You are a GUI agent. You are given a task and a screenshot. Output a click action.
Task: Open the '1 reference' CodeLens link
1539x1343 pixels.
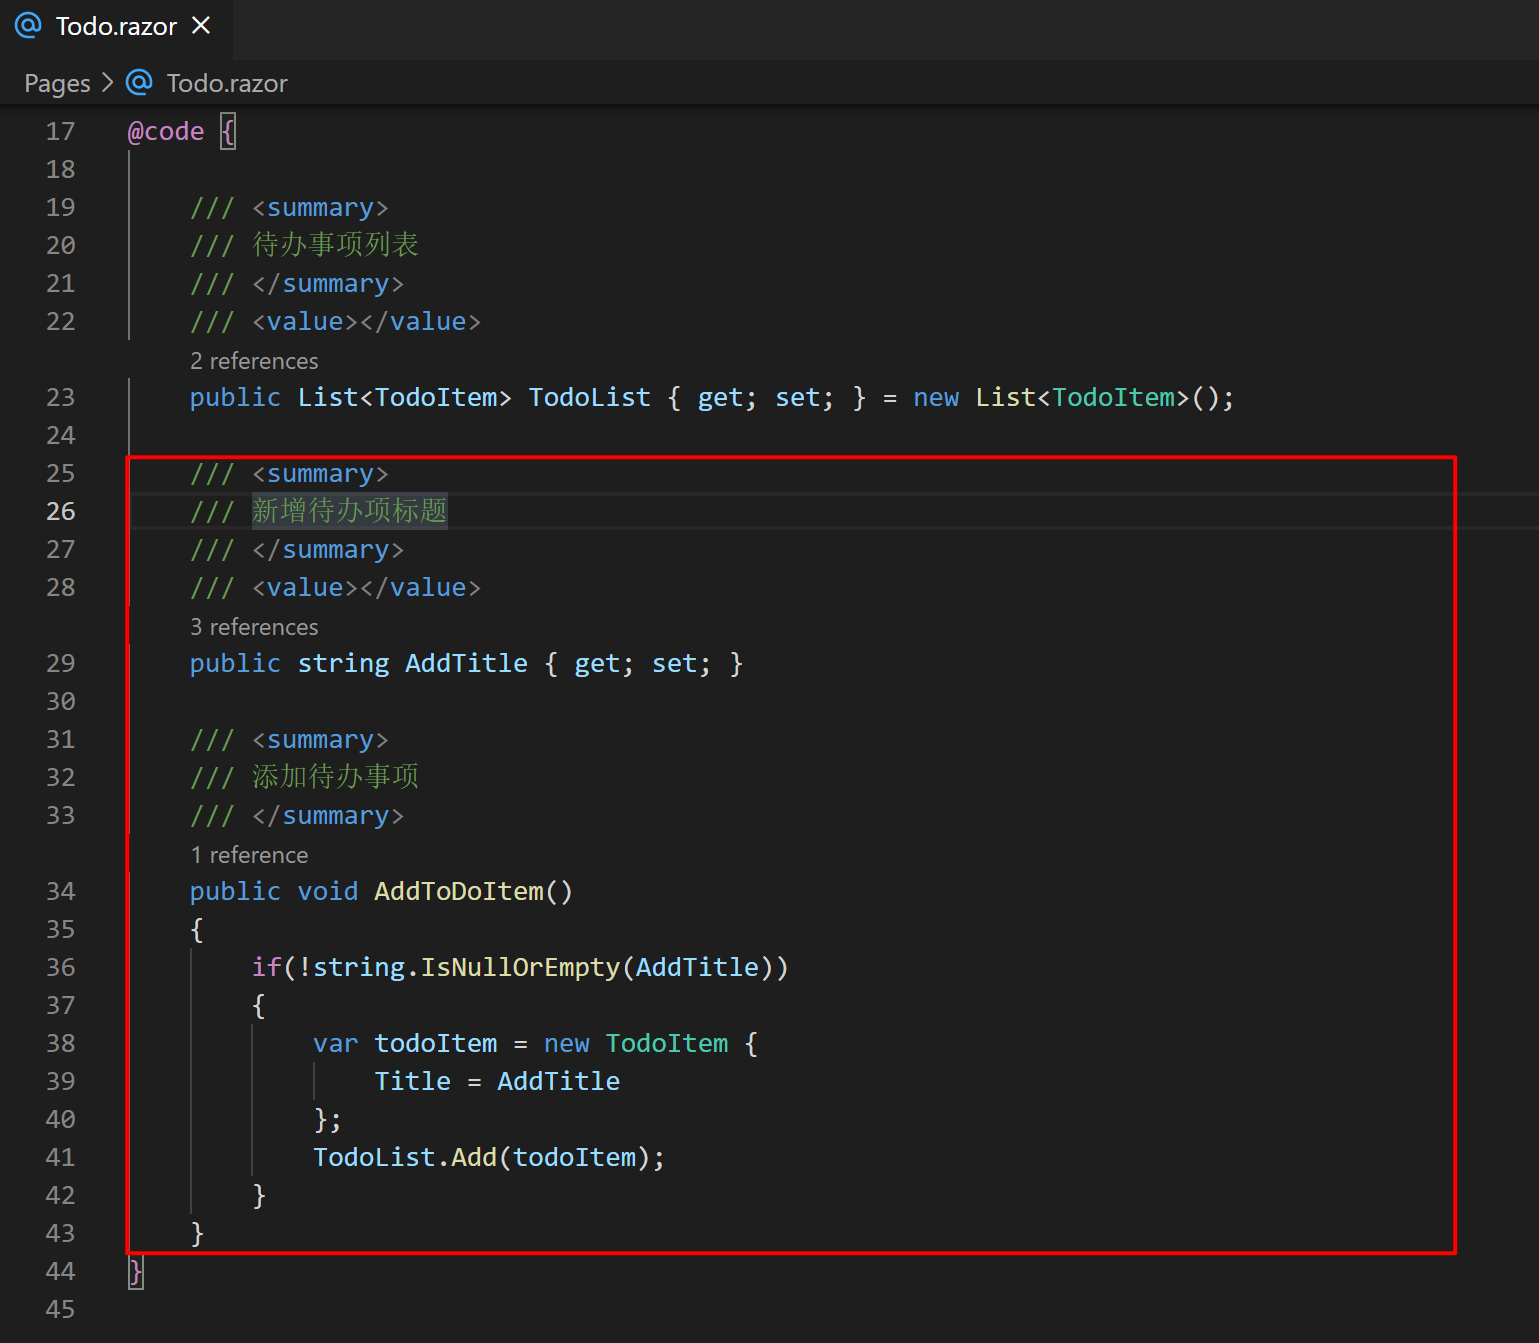tap(249, 855)
